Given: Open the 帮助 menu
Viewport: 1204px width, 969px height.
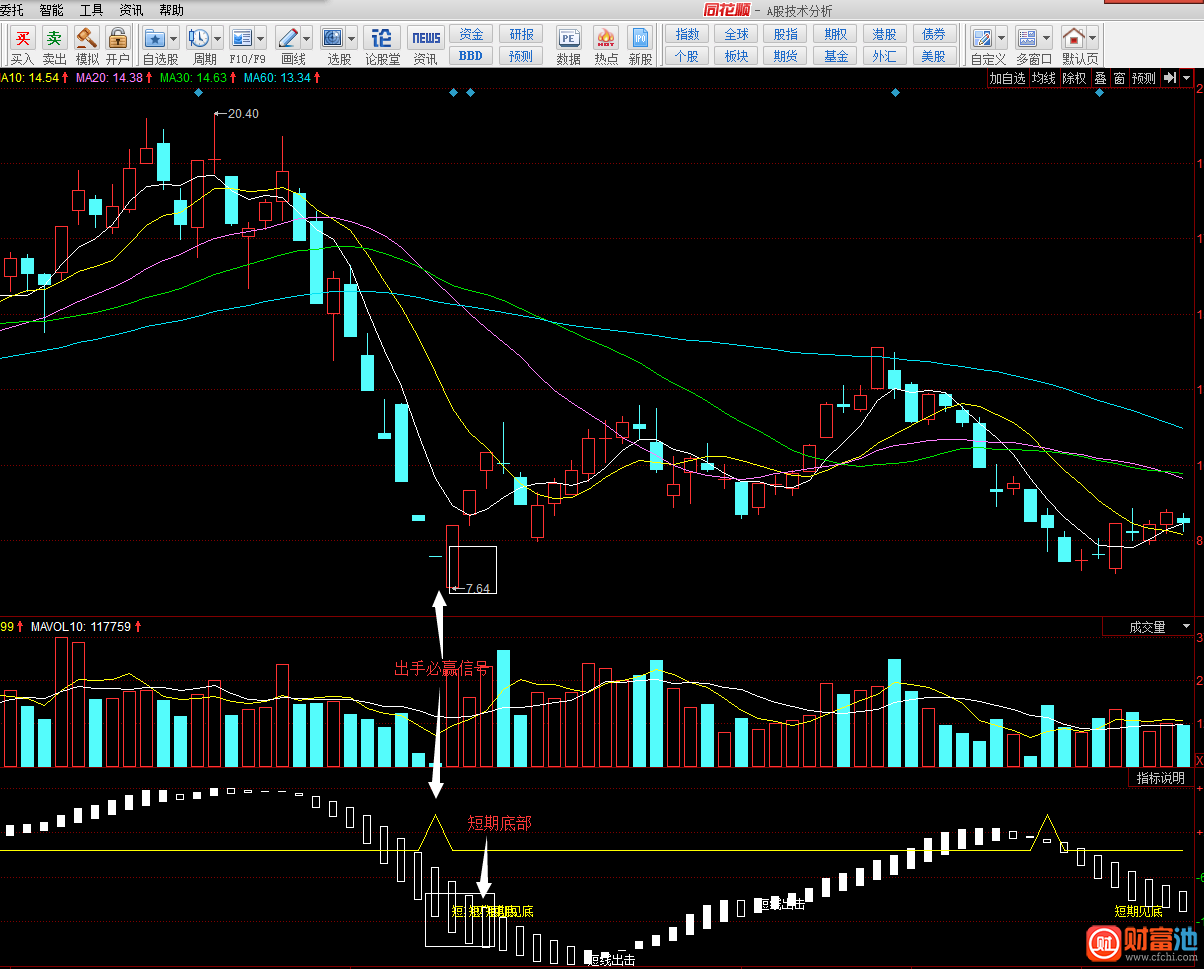Looking at the screenshot, I should [171, 10].
